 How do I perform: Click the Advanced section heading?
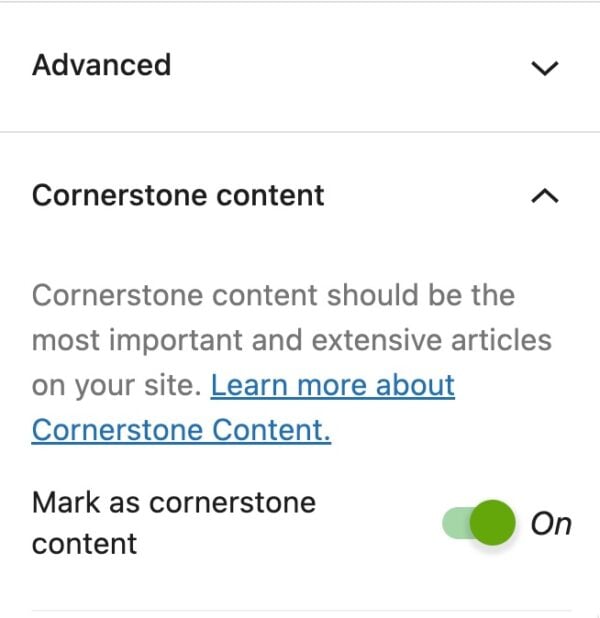coord(101,66)
